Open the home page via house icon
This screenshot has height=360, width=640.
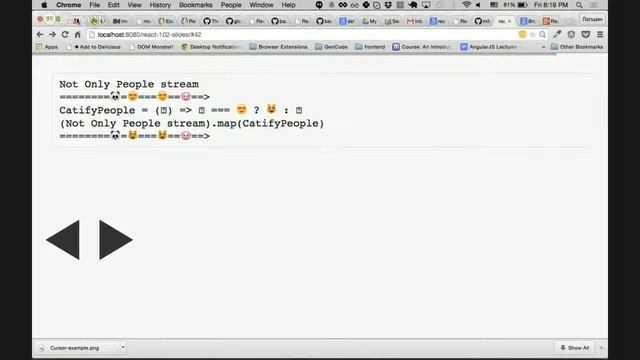[x=78, y=35]
